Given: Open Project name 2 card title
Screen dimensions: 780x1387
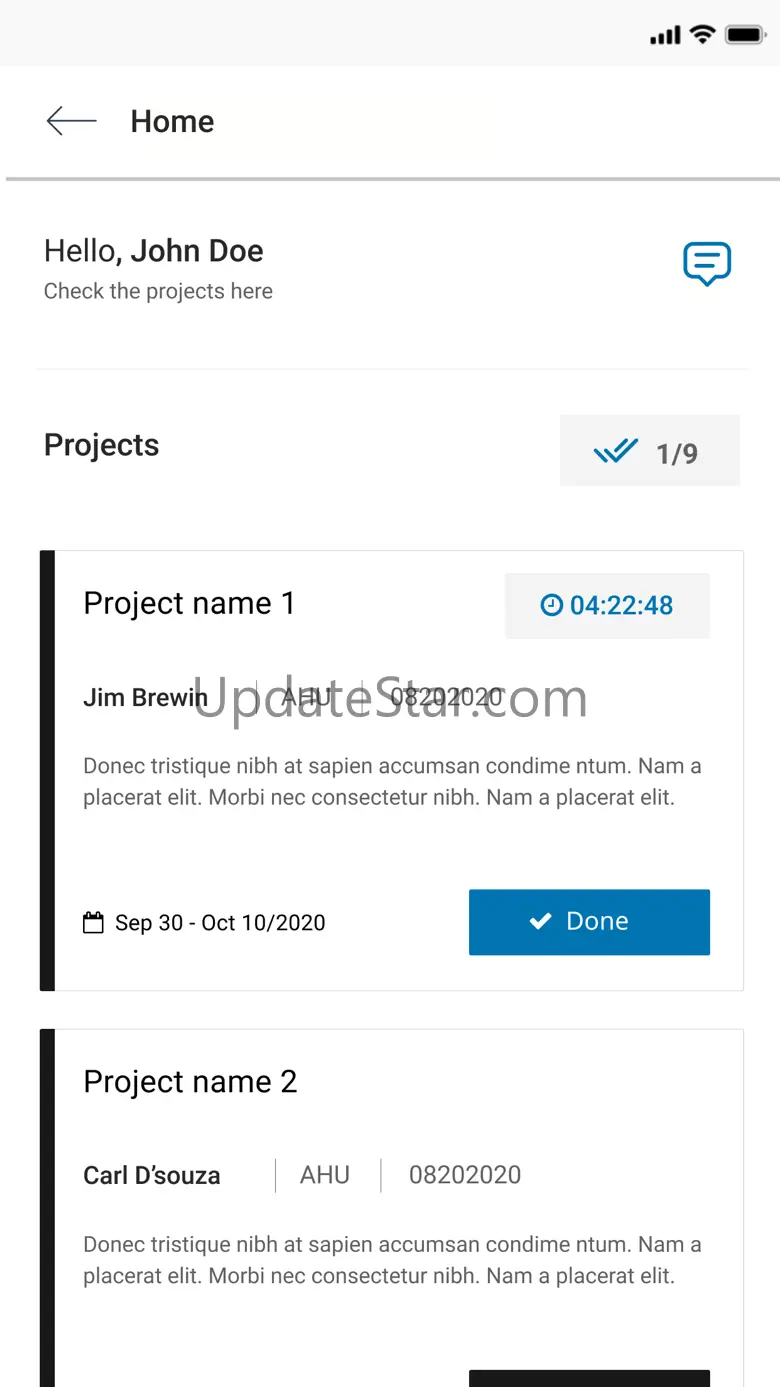Looking at the screenshot, I should 190,1081.
